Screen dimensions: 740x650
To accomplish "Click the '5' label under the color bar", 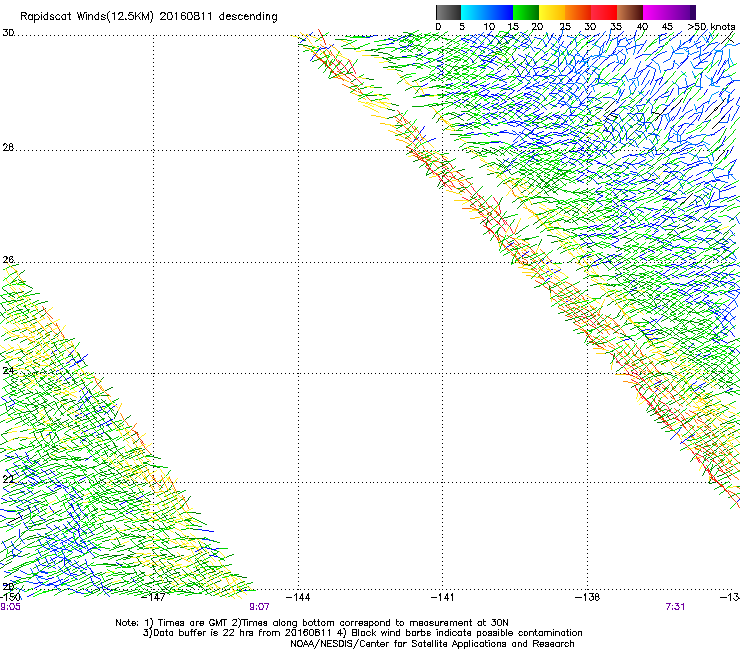I will [462, 27].
